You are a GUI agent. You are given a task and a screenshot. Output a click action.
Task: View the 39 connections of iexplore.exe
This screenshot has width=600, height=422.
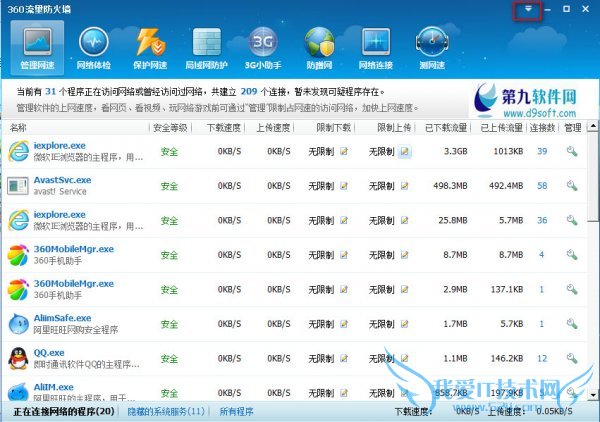coord(542,152)
